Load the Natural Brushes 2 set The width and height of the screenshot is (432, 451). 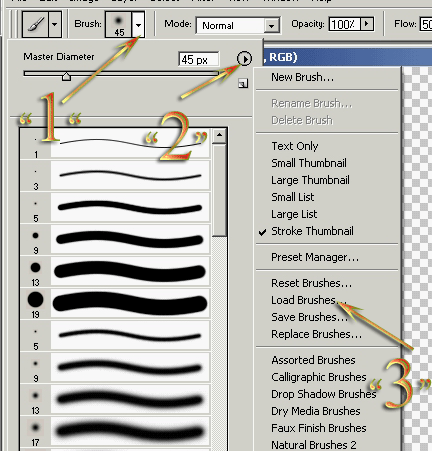click(x=314, y=445)
